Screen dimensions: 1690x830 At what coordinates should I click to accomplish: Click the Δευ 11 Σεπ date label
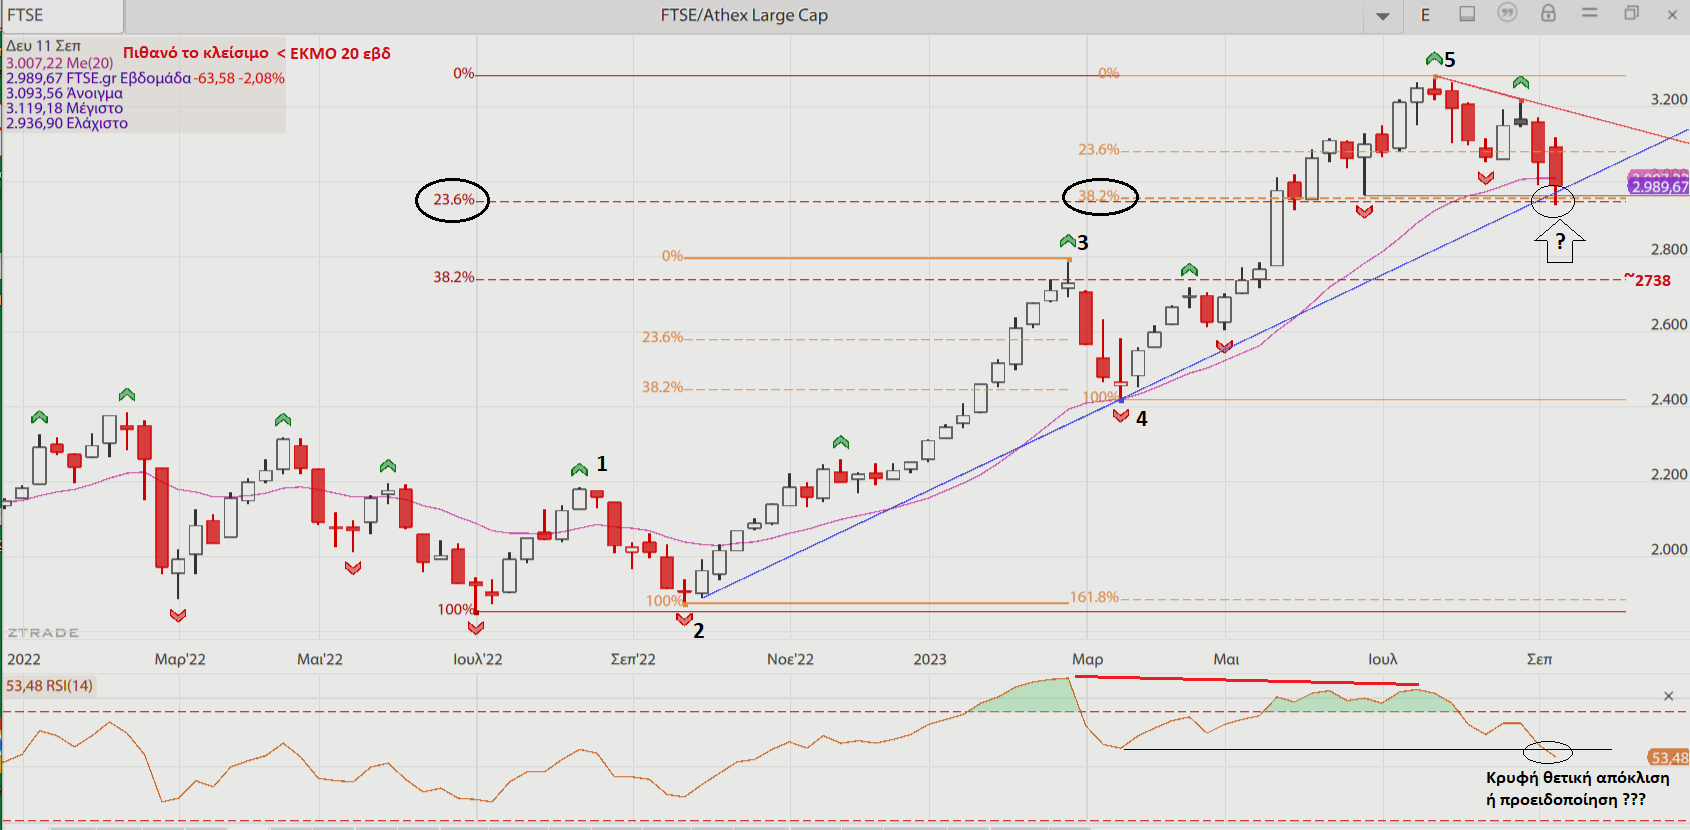pyautogui.click(x=43, y=46)
